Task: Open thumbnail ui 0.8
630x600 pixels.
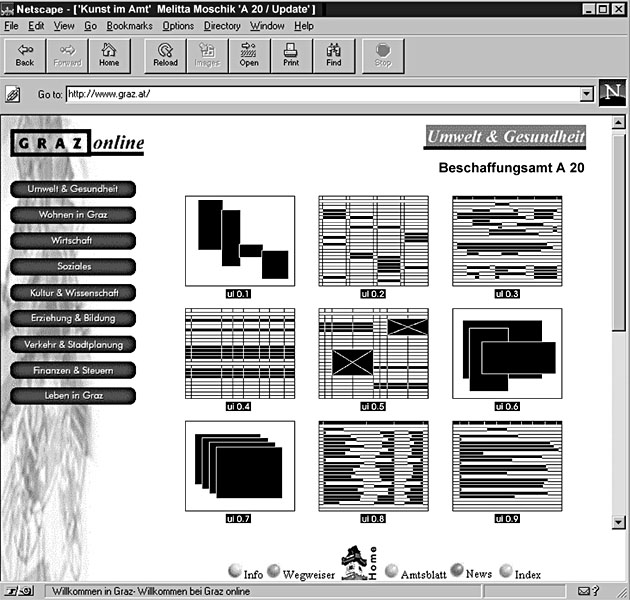Action: [374, 466]
